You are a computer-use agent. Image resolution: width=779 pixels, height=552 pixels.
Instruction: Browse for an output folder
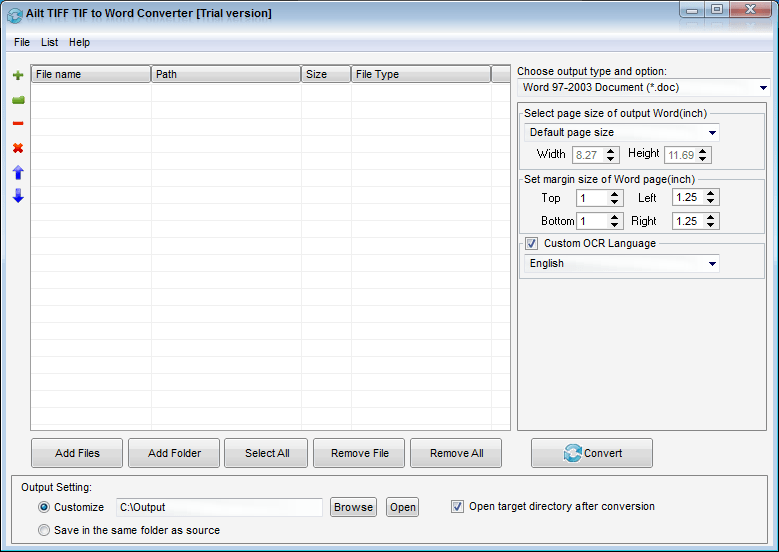pyautogui.click(x=353, y=507)
